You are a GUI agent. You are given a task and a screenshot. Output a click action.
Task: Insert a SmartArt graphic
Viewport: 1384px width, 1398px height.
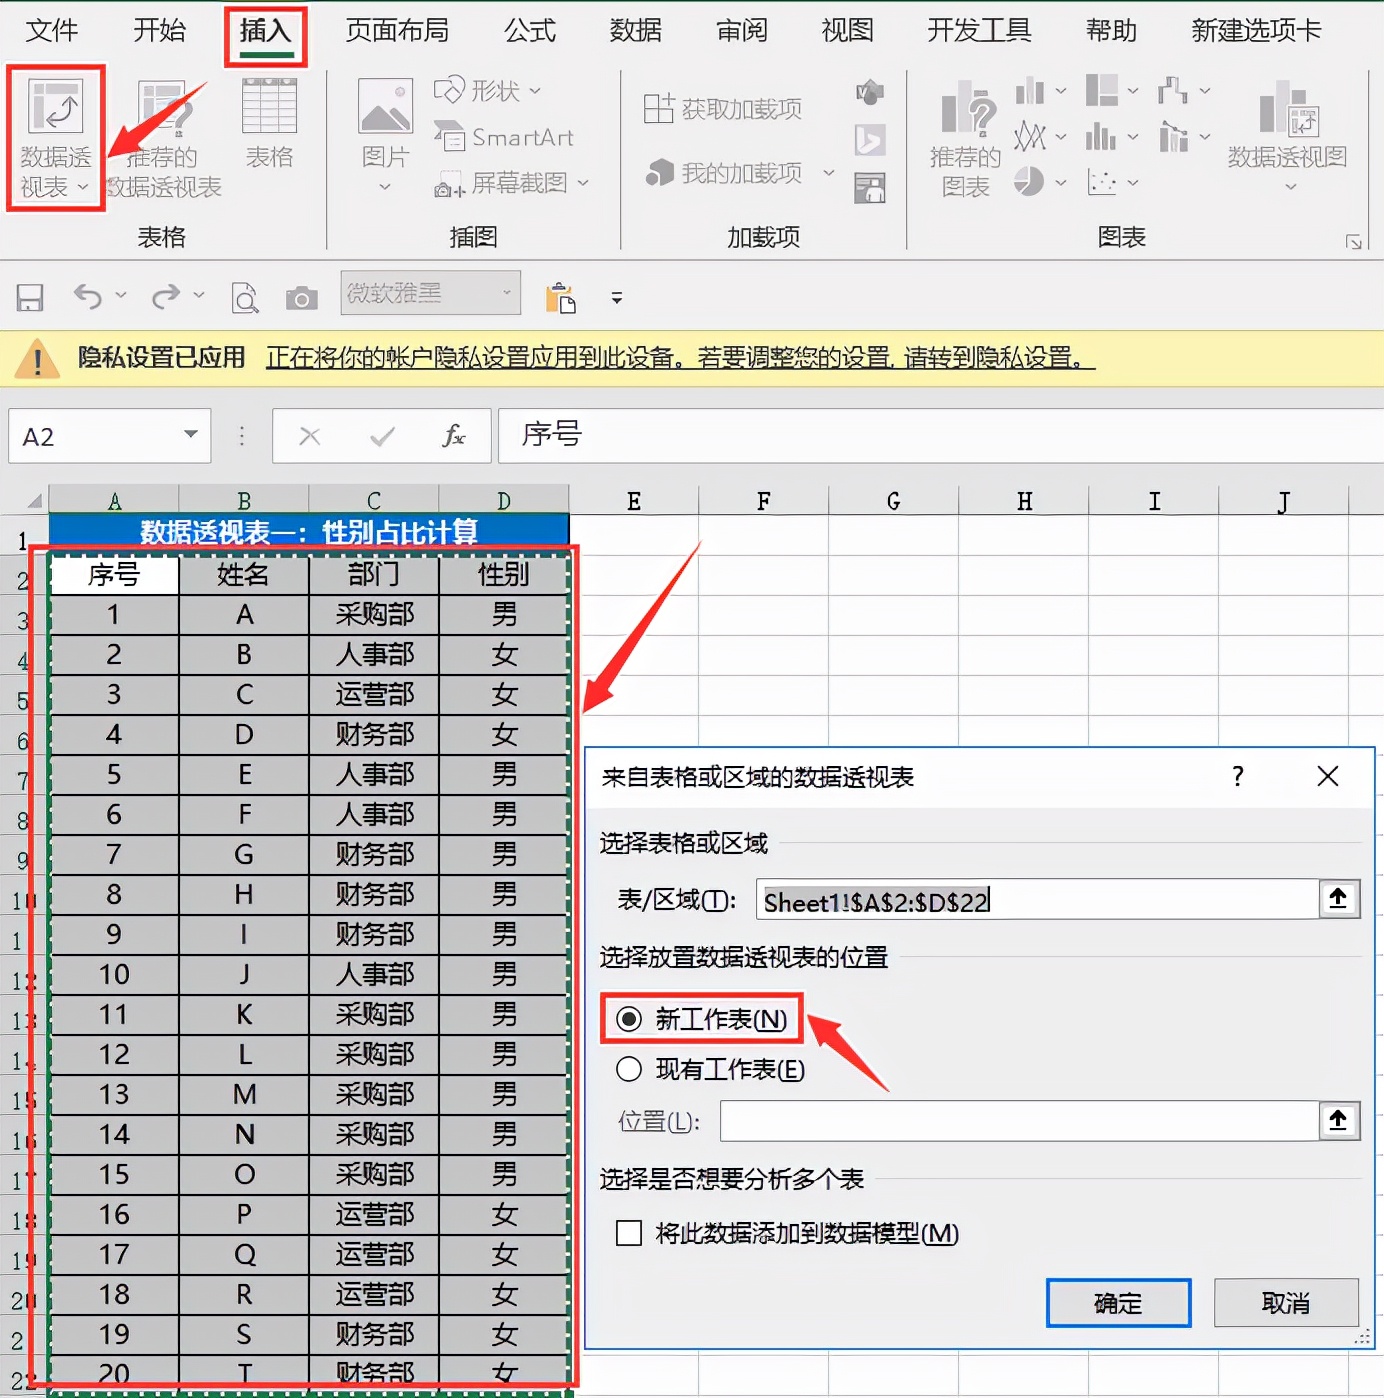pyautogui.click(x=503, y=137)
